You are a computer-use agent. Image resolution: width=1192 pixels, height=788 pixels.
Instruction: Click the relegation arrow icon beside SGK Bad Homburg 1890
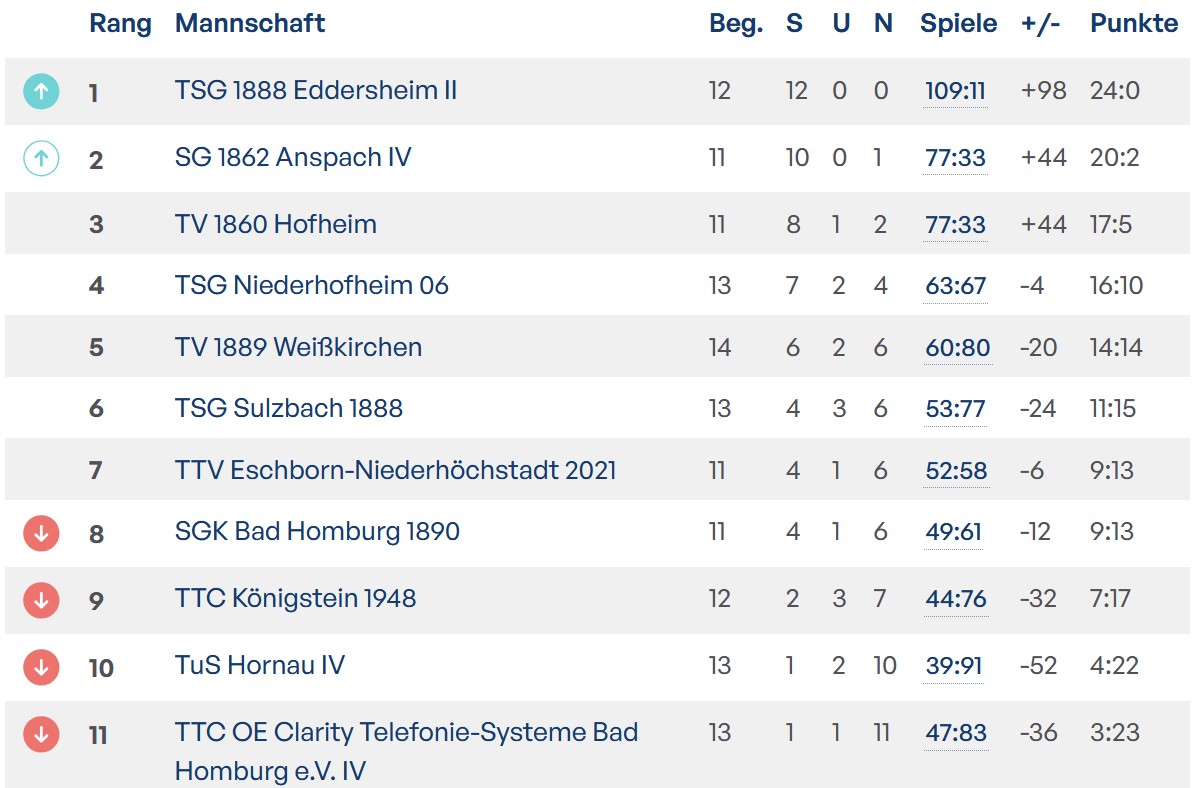[41, 533]
